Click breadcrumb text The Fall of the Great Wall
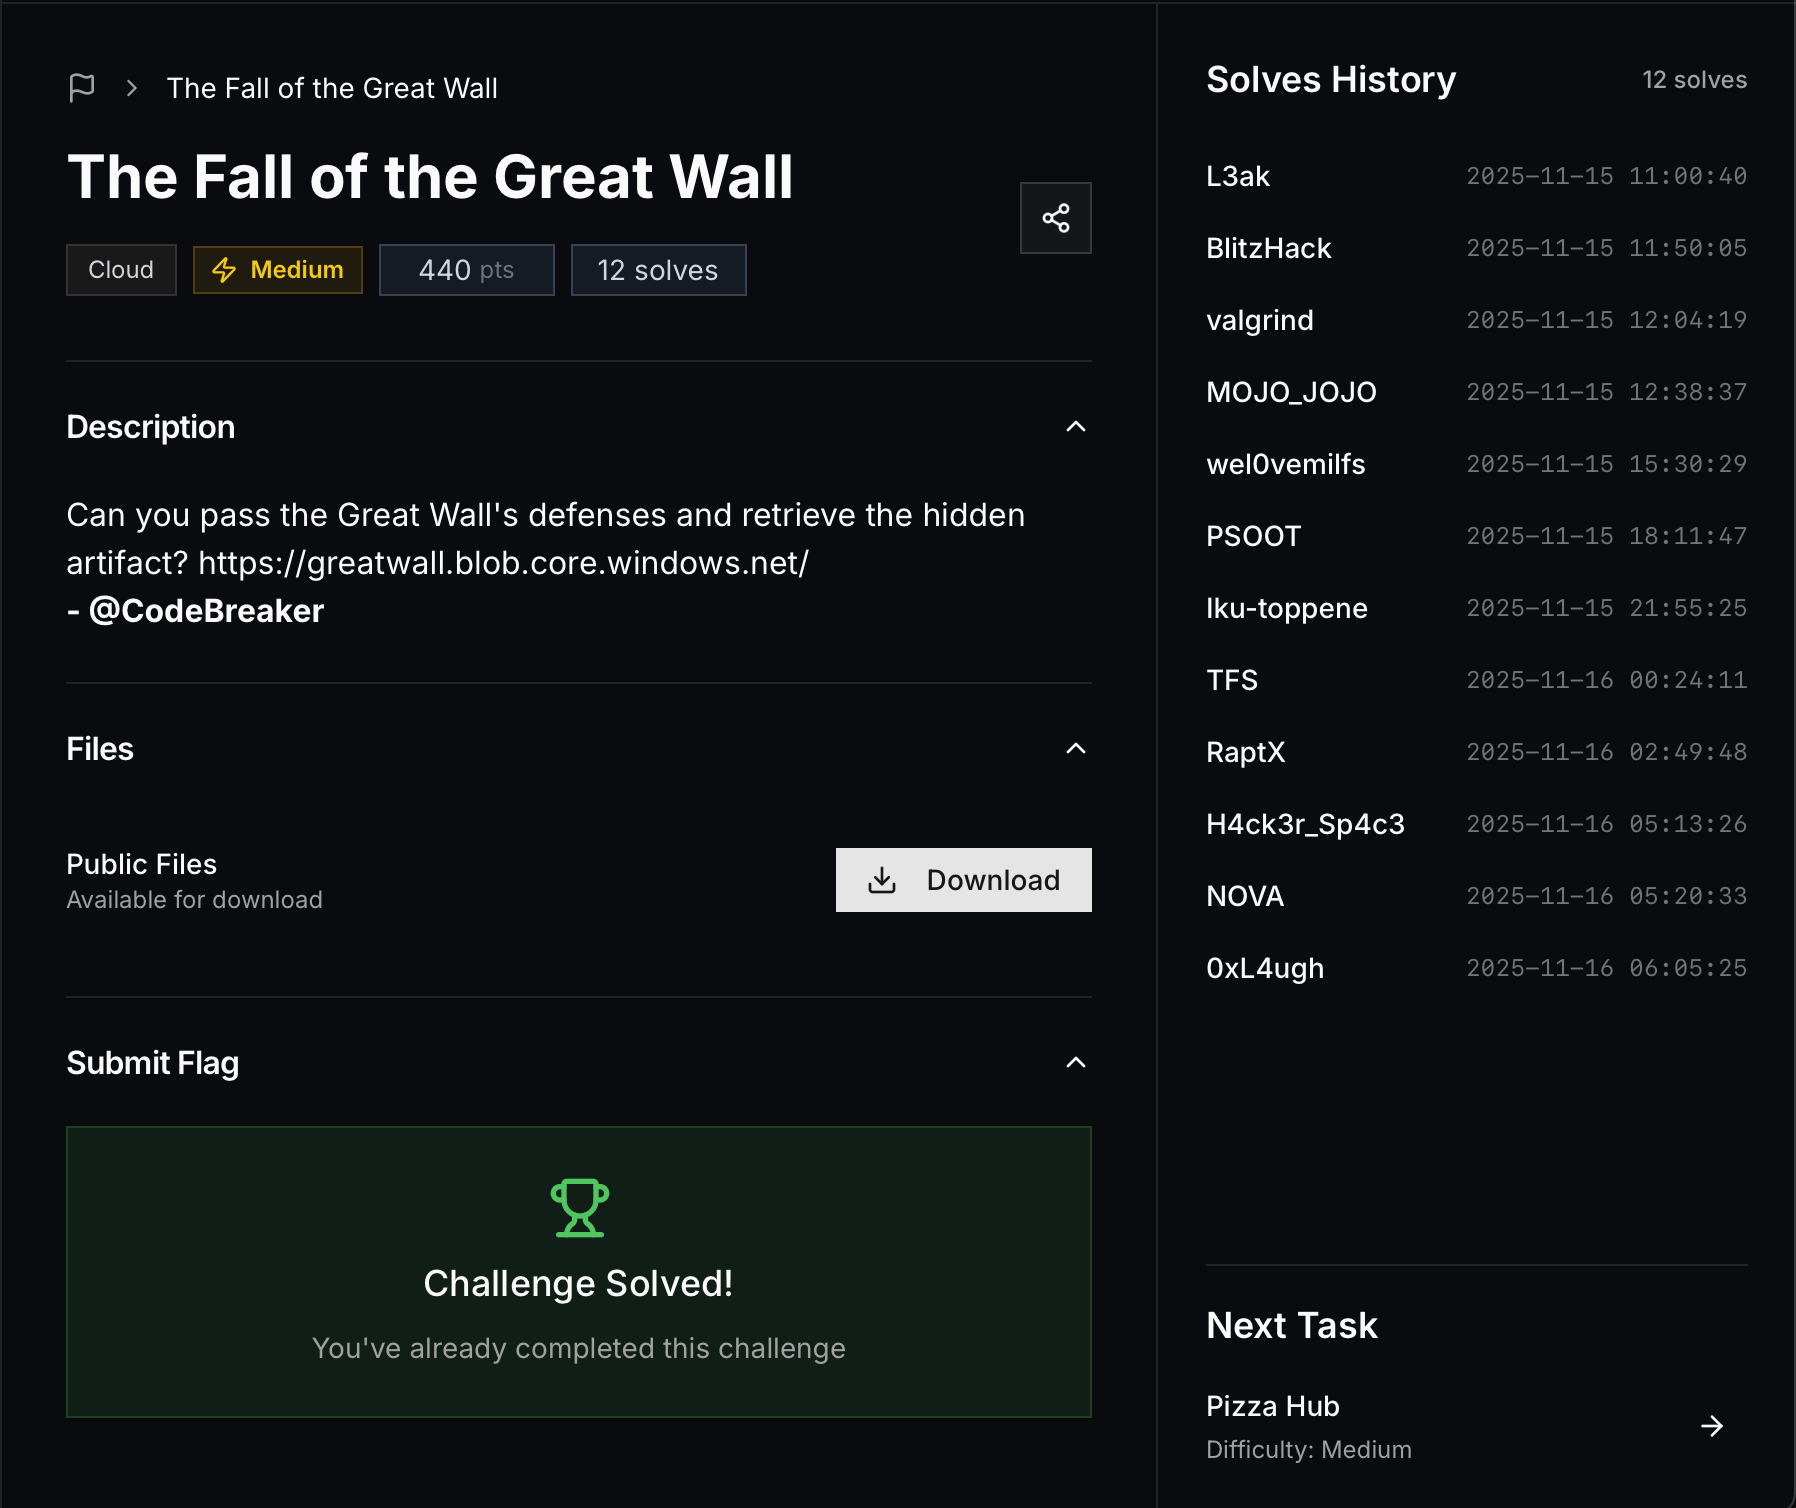 [332, 88]
